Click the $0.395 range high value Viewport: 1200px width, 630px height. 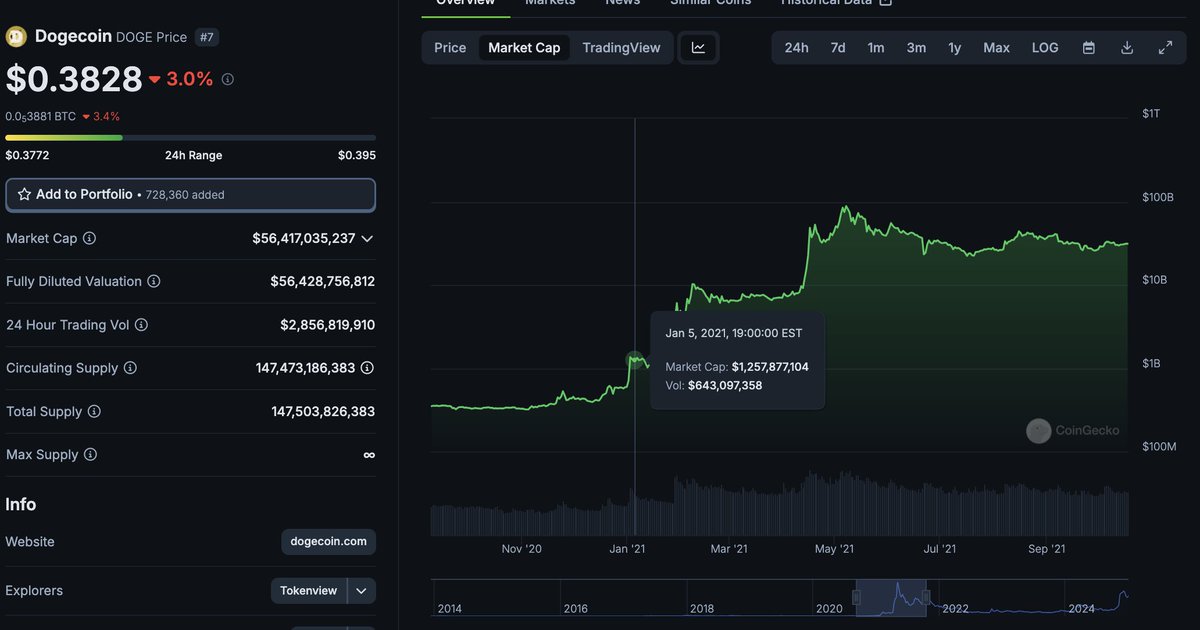click(x=357, y=155)
